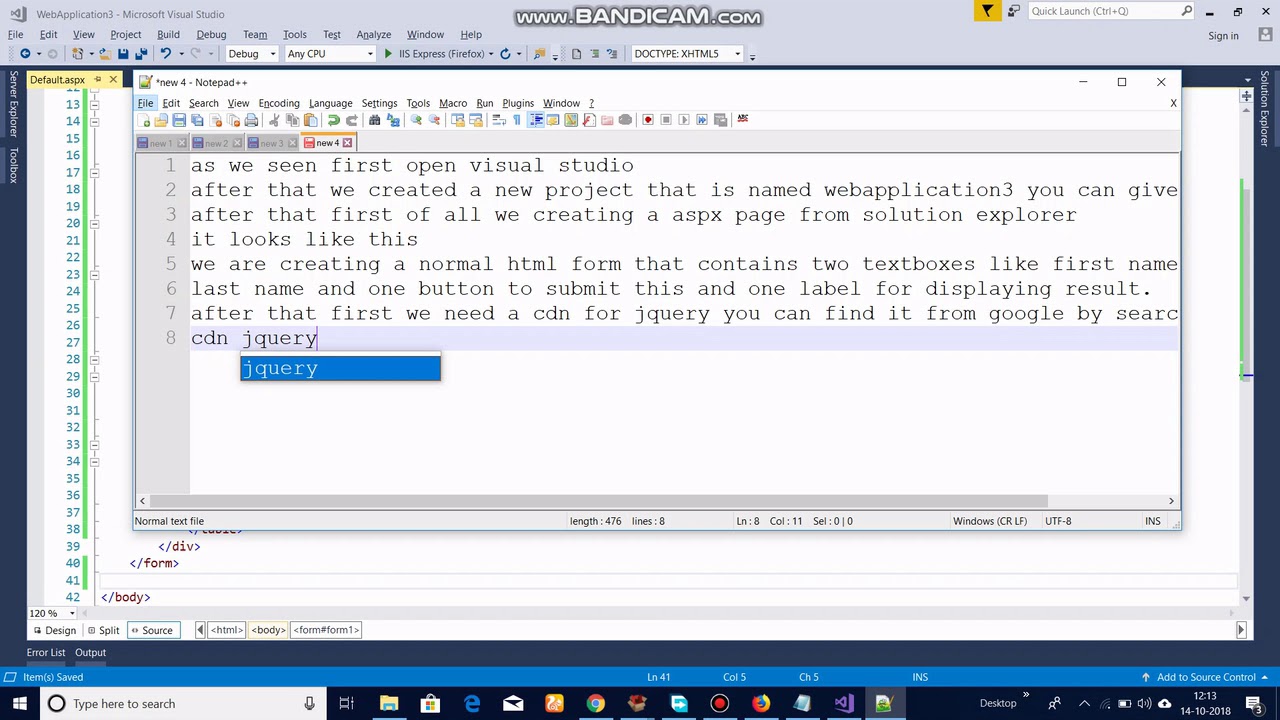Viewport: 1280px width, 720px height.
Task: Click the macro Playback icon
Action: pos(684,120)
